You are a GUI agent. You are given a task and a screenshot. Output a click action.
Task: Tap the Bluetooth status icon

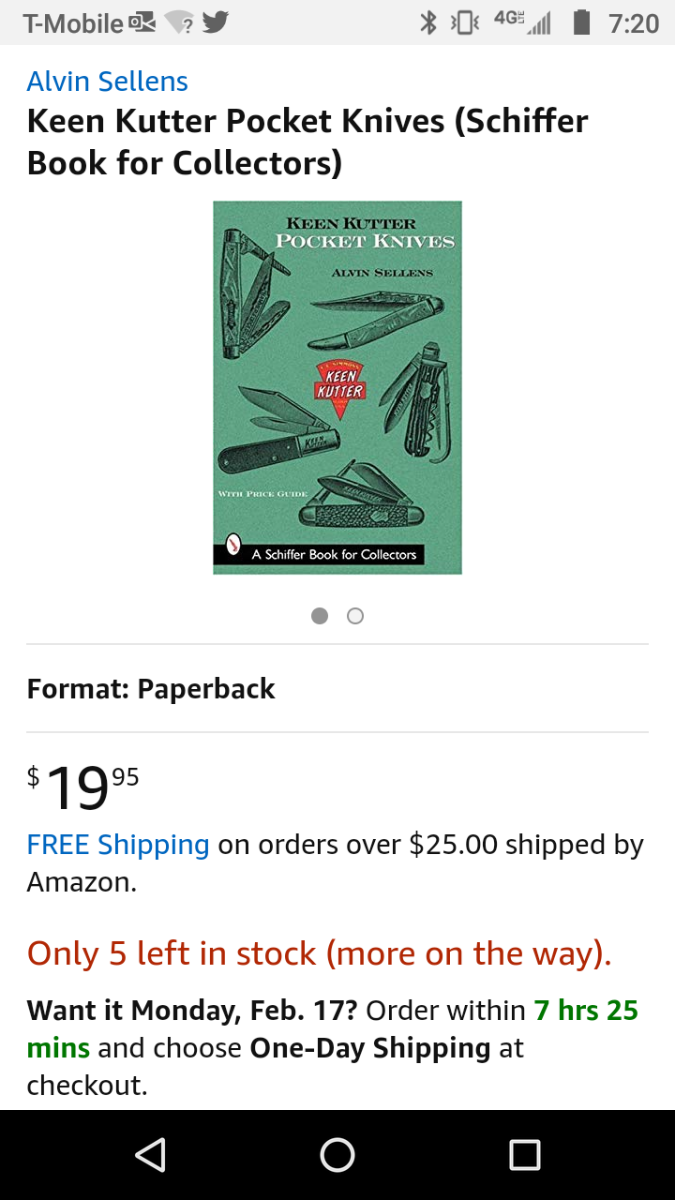(428, 22)
